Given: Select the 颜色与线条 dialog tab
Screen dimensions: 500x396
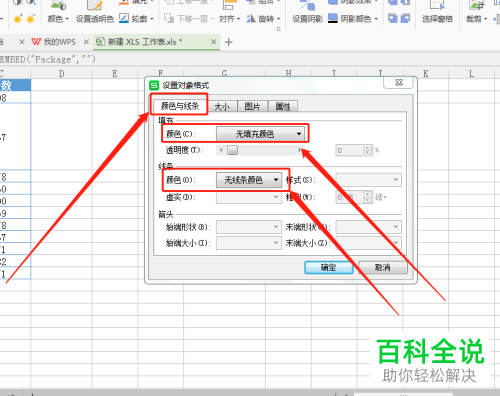Looking at the screenshot, I should 180,106.
